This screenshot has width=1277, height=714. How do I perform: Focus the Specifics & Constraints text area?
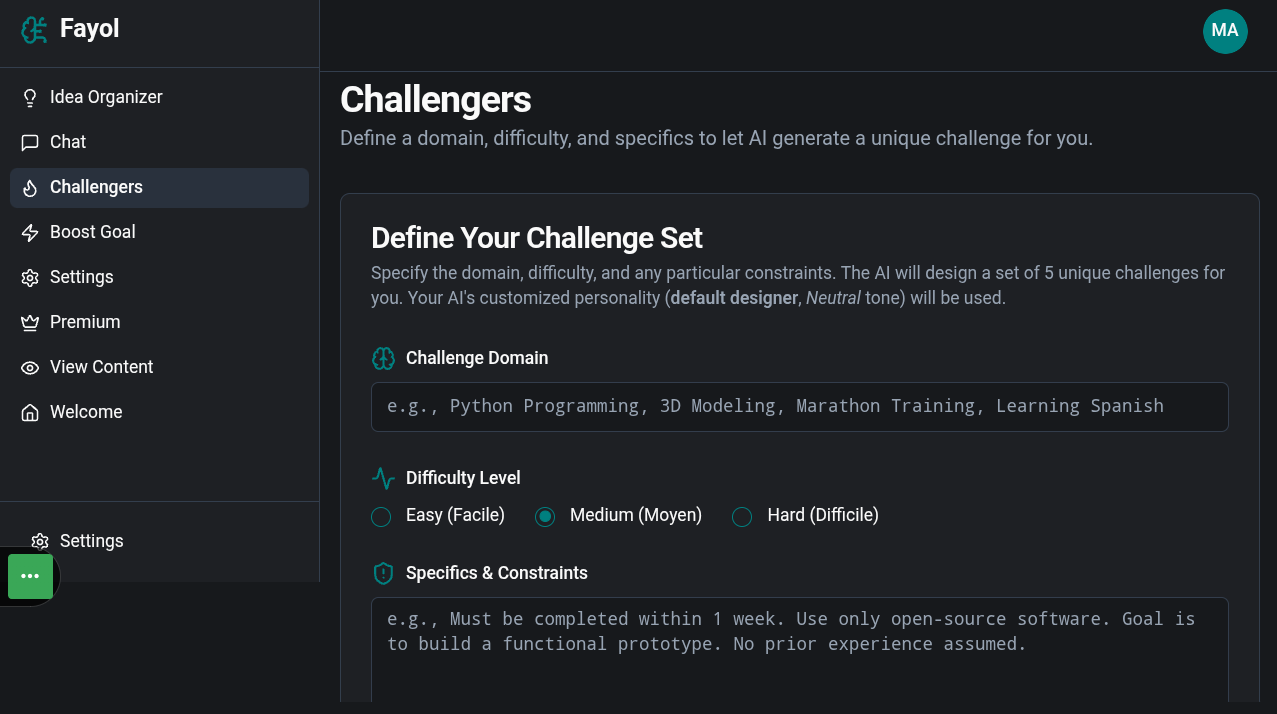pos(799,650)
